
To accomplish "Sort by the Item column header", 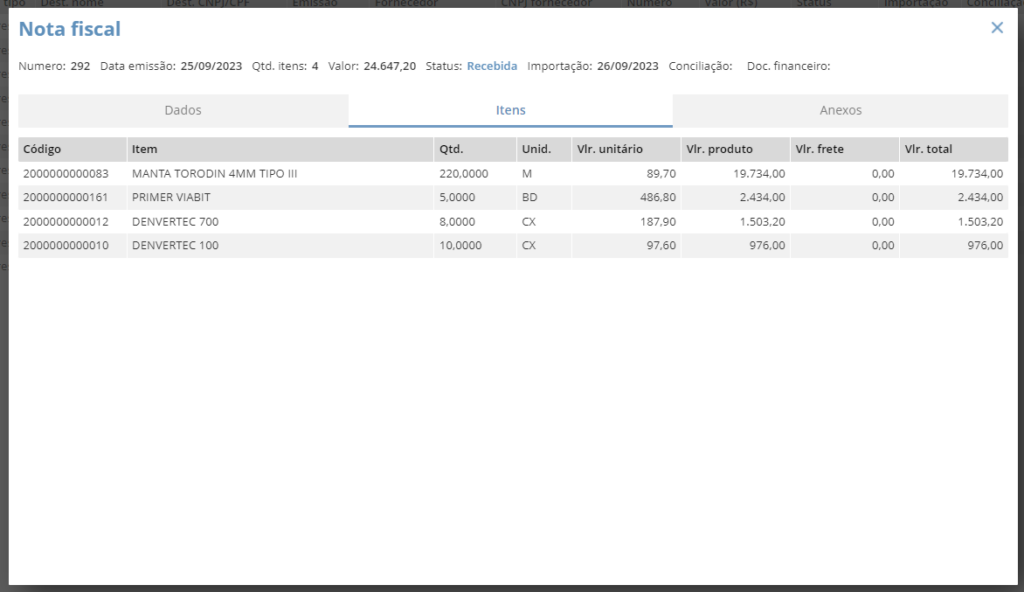I will click(280, 149).
